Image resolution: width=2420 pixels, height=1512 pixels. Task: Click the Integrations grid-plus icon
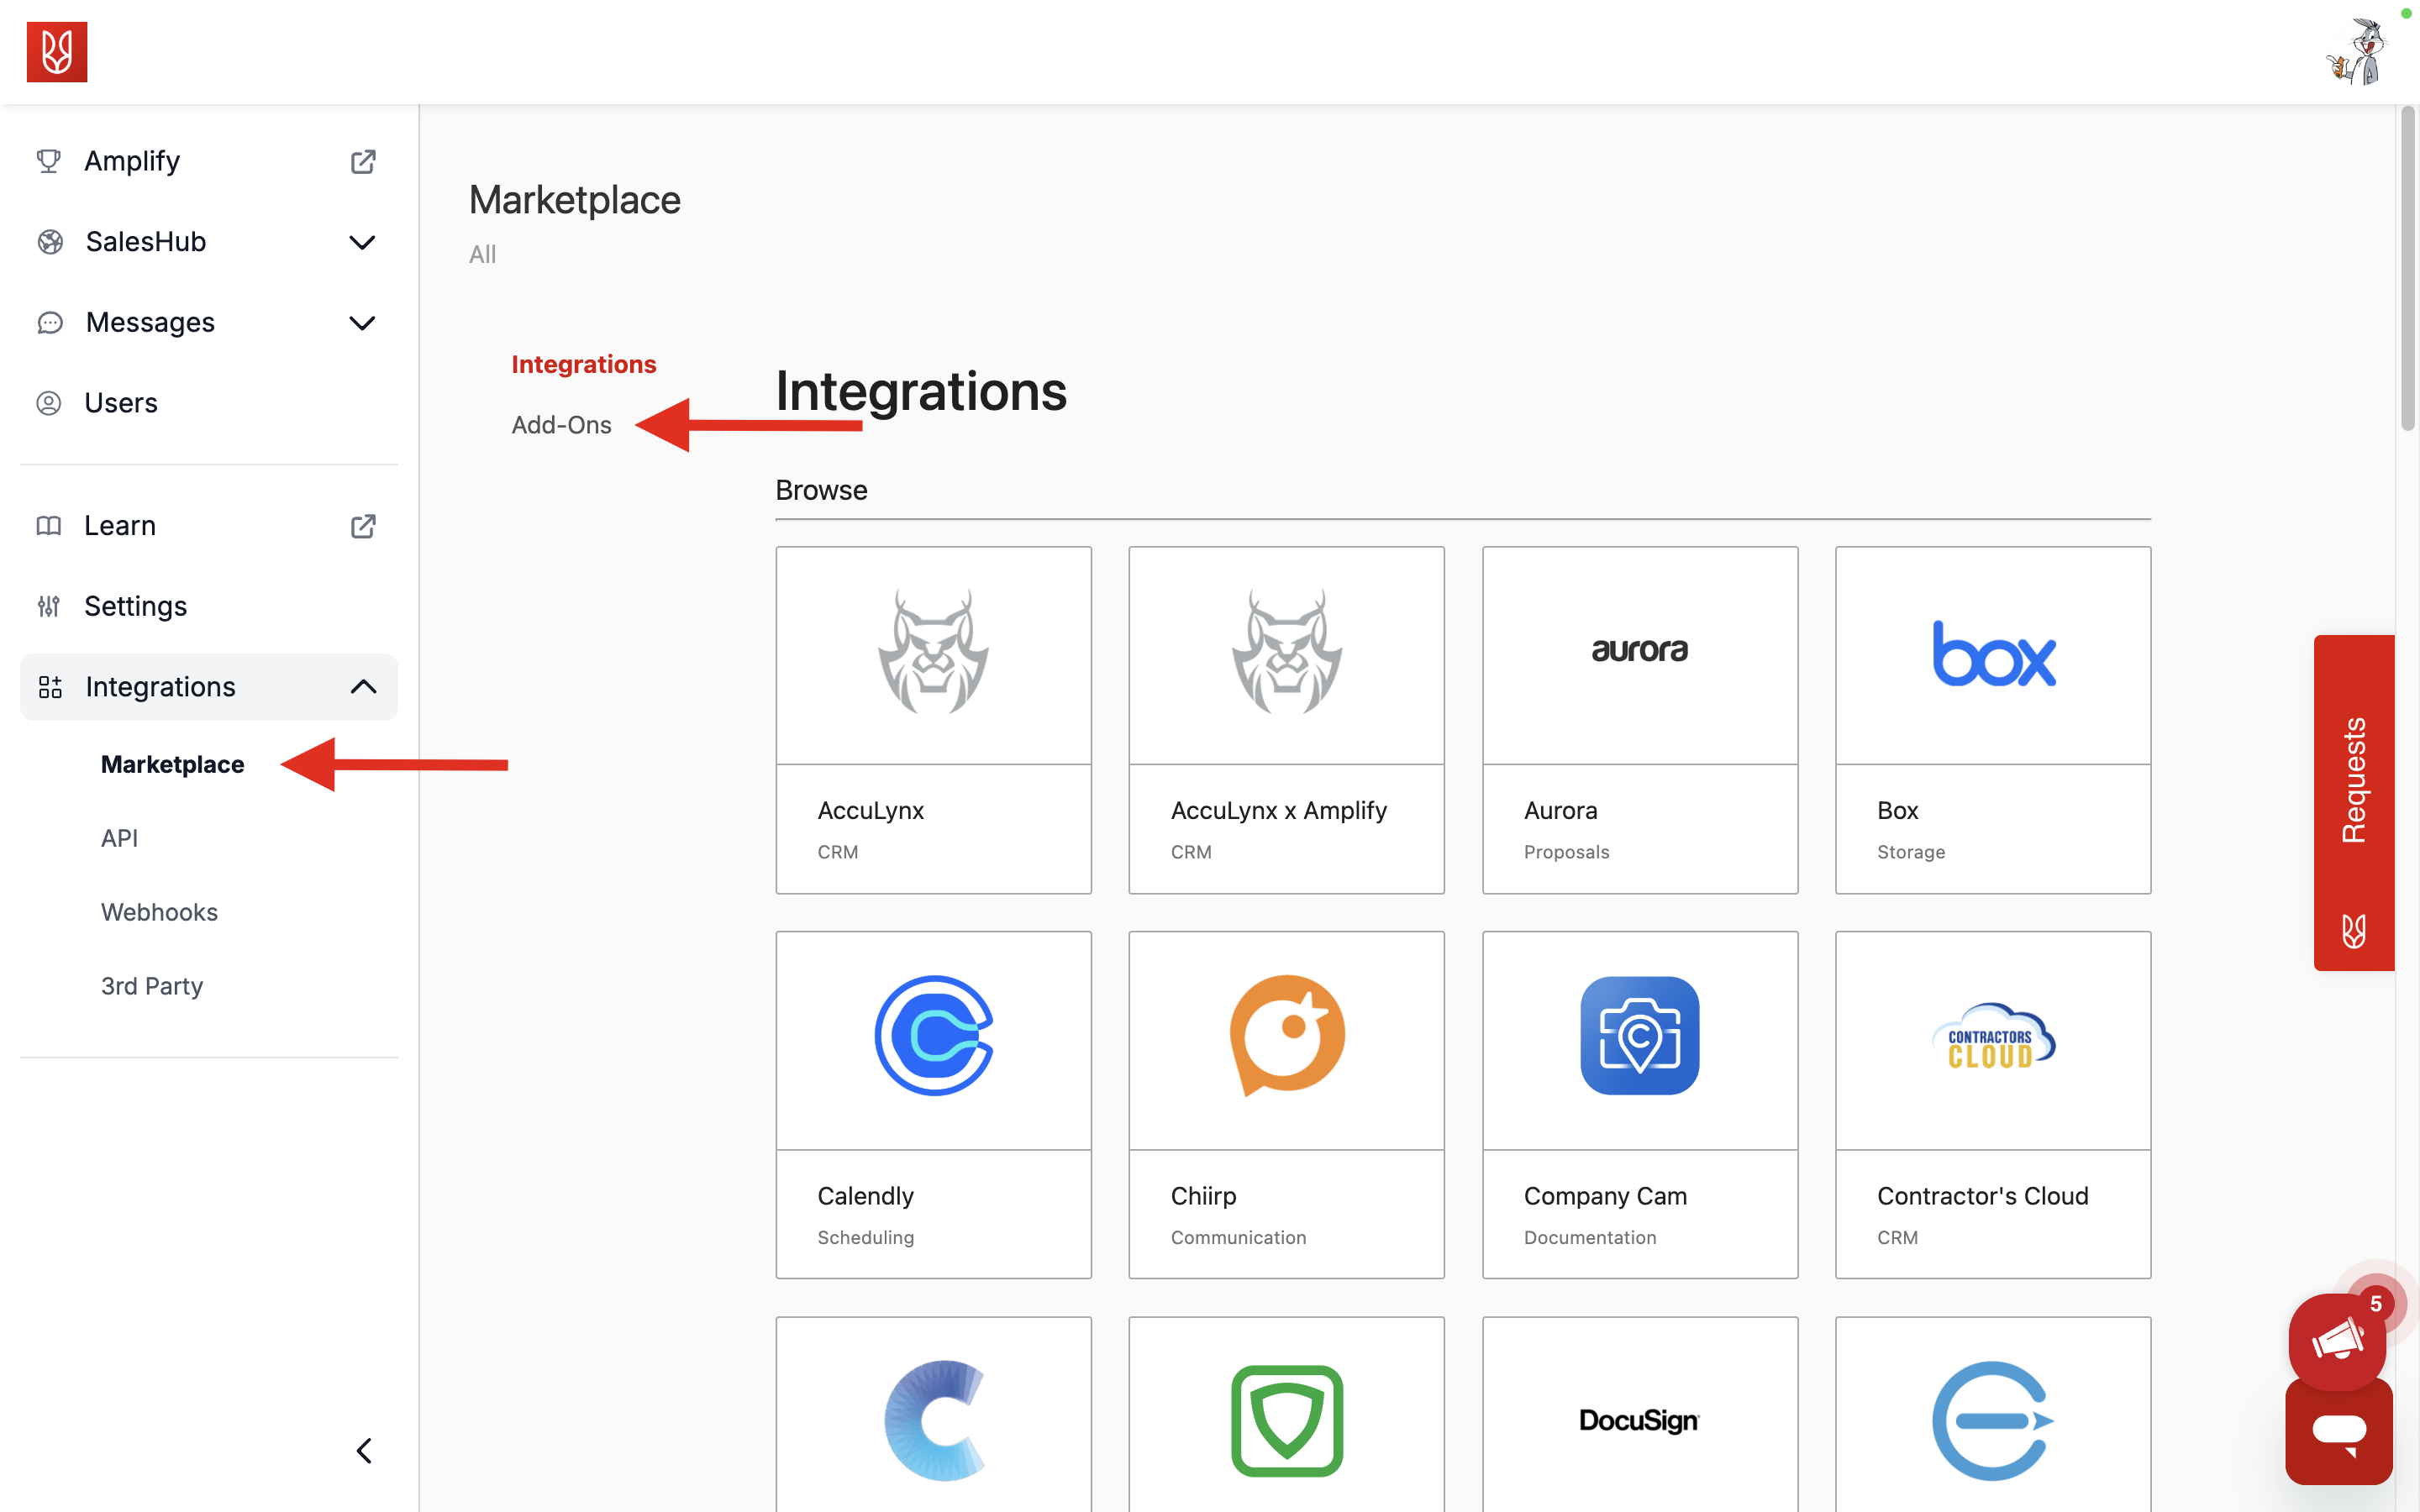(x=50, y=687)
